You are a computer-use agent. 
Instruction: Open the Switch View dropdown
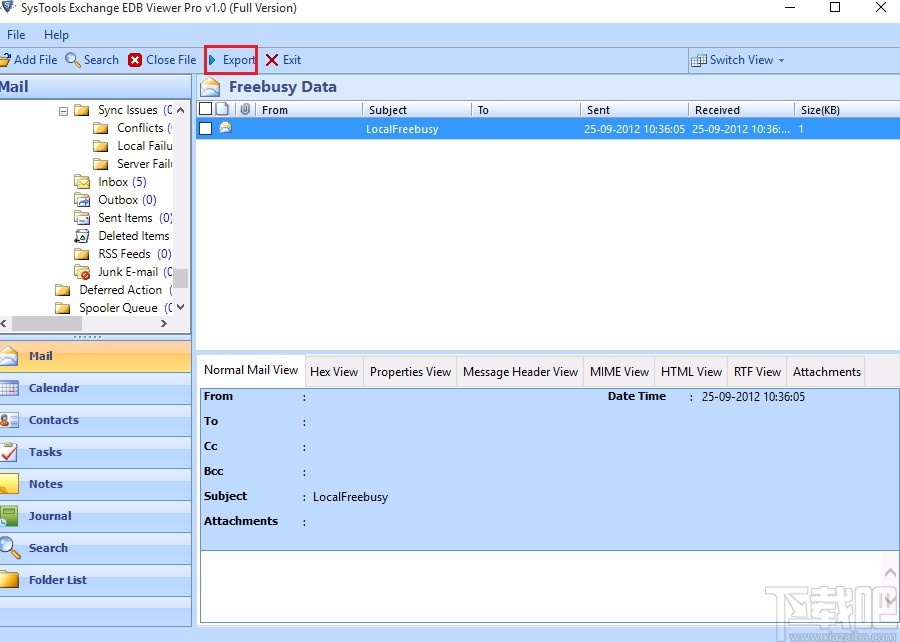pos(738,59)
